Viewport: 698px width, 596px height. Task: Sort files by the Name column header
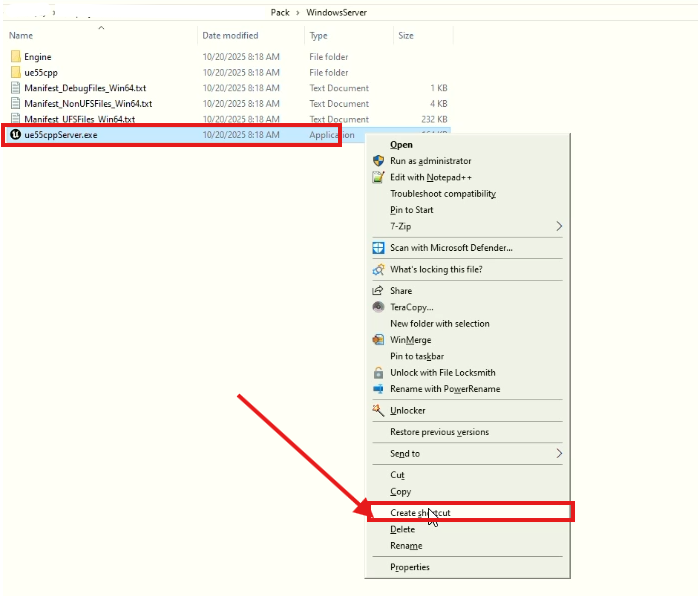coord(21,35)
